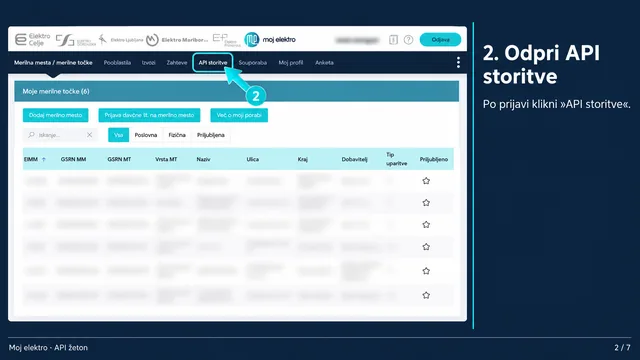Sort by Kraj column header
640x360 pixels.
point(302,159)
